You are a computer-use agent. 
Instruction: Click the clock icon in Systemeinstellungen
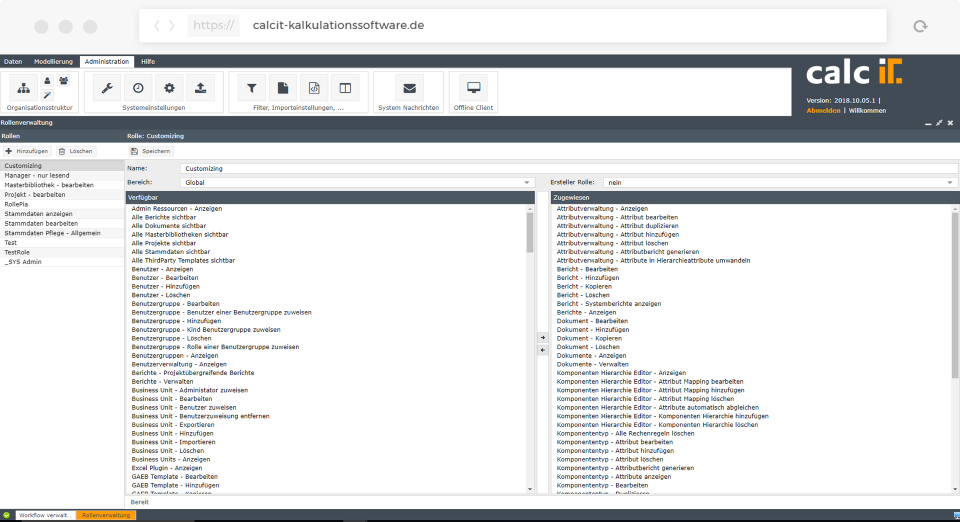tap(138, 88)
